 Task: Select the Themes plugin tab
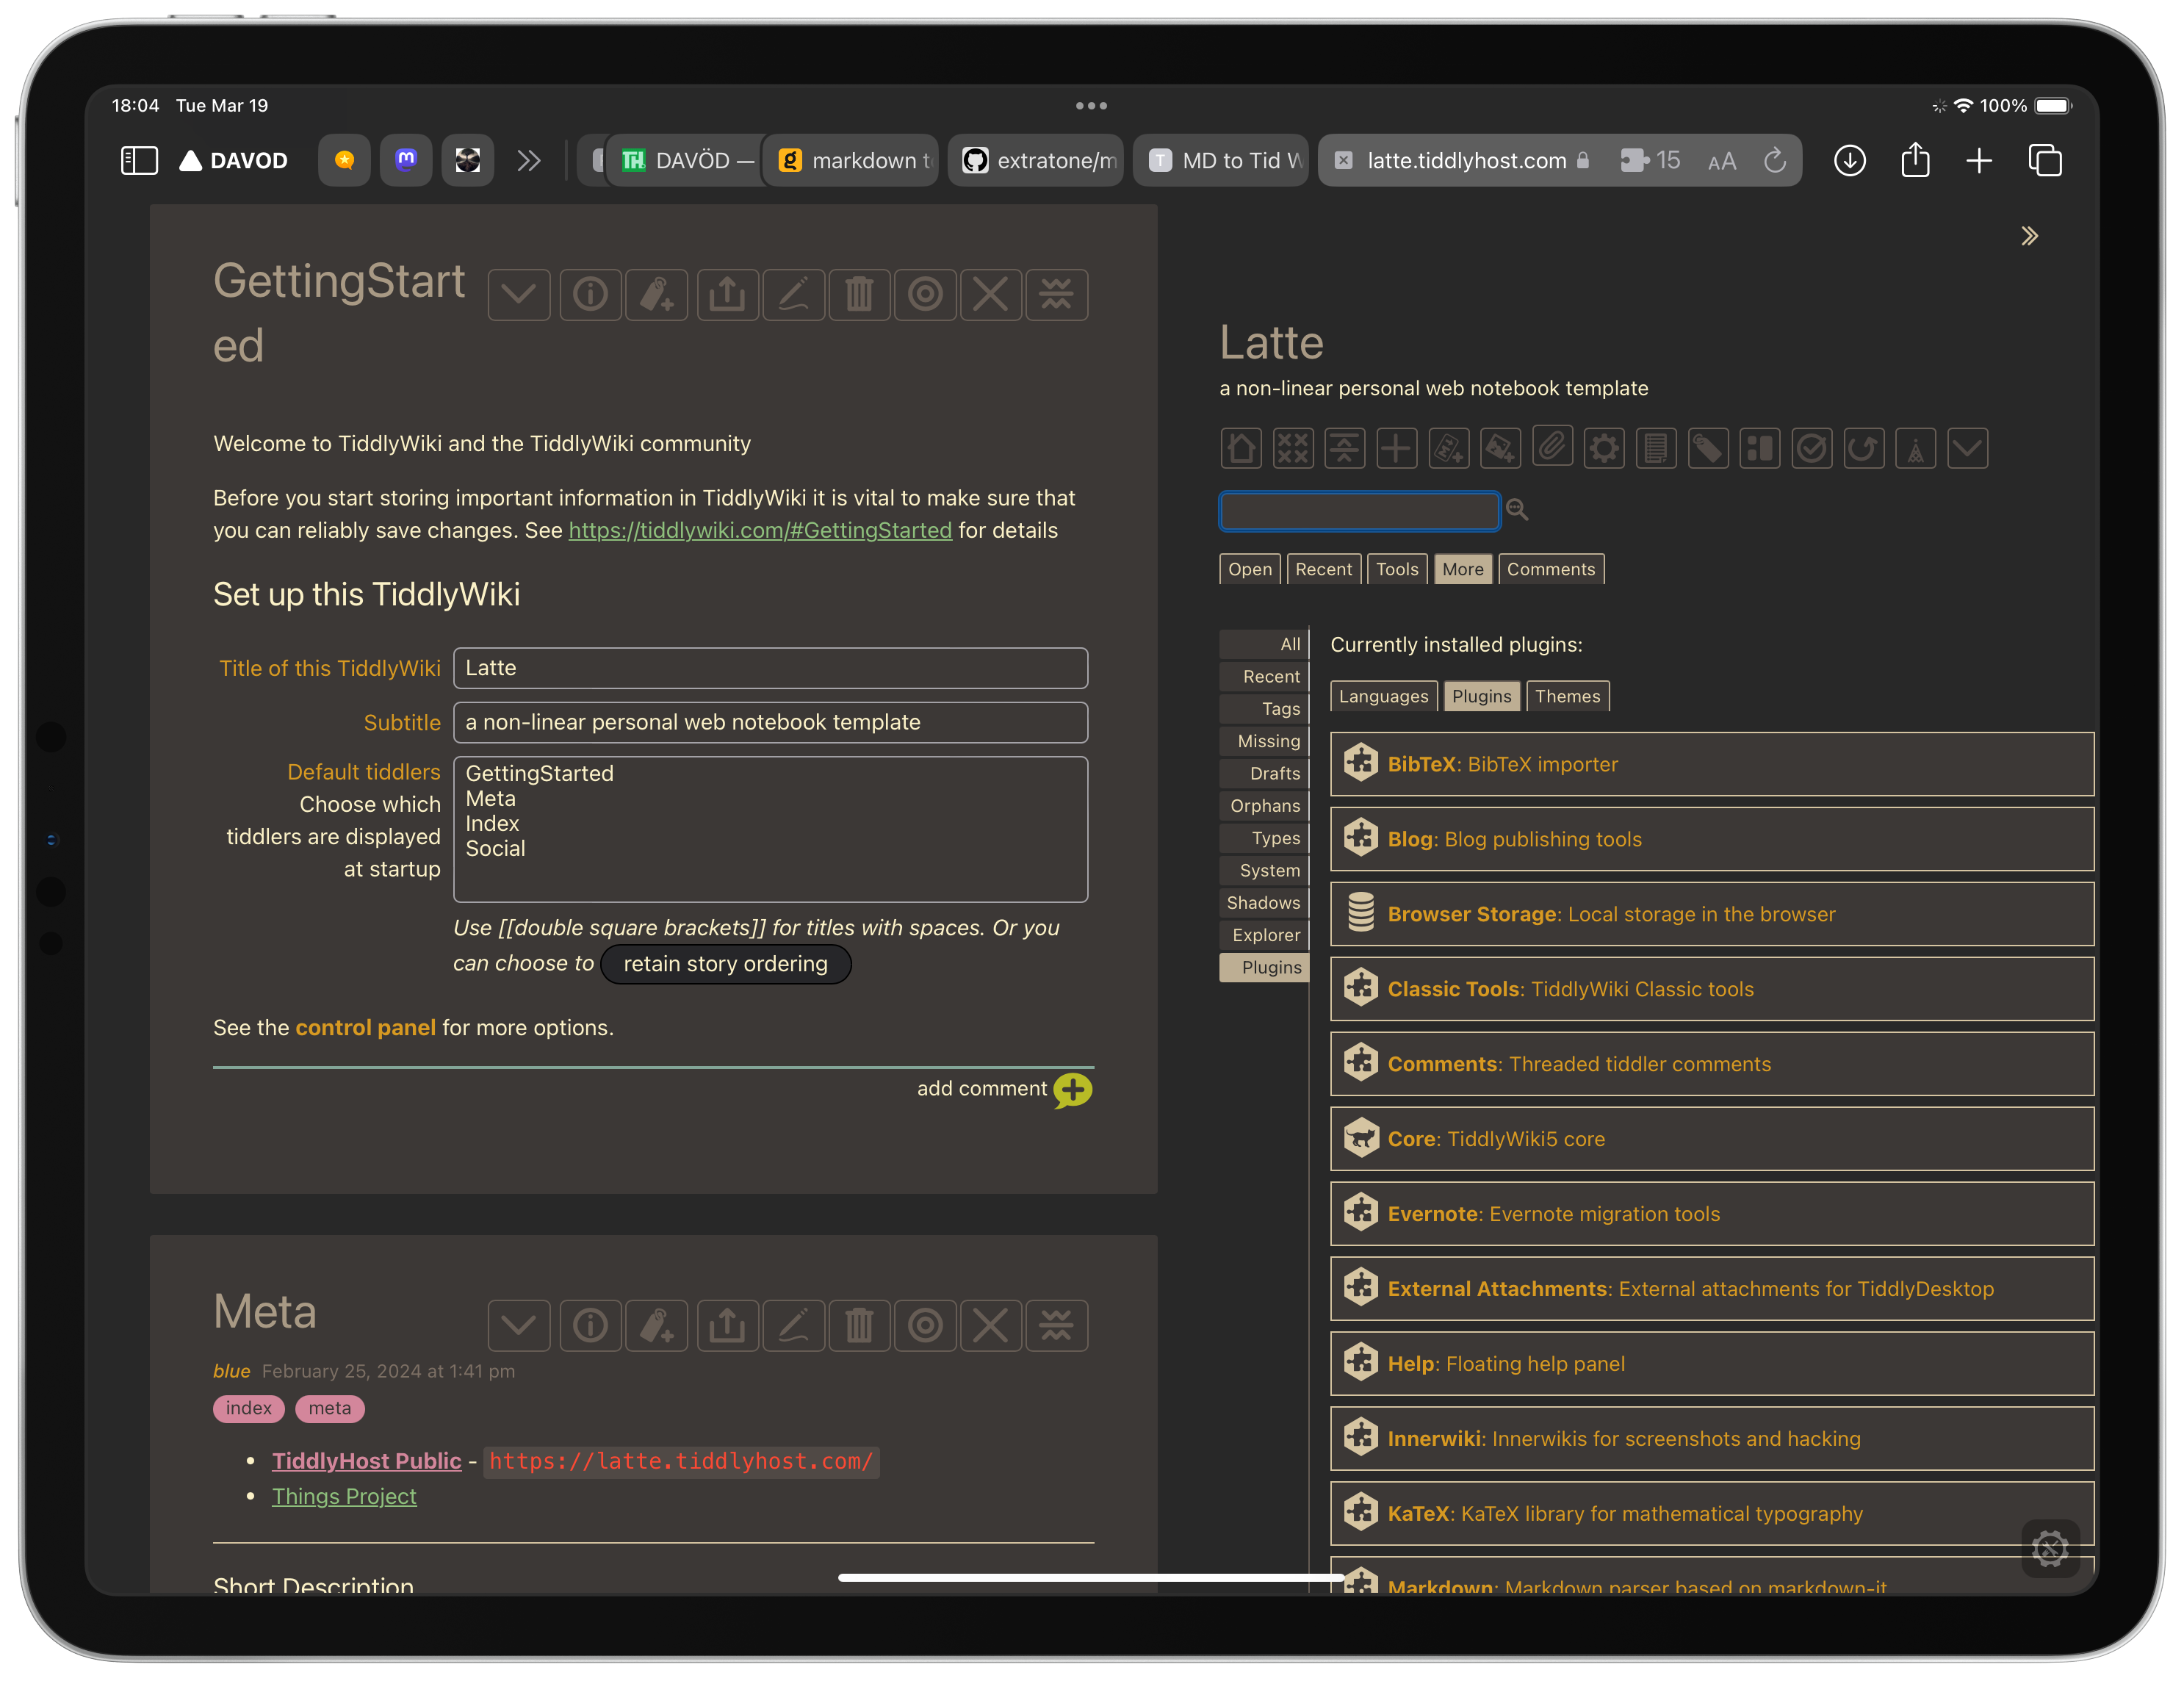(x=1566, y=696)
